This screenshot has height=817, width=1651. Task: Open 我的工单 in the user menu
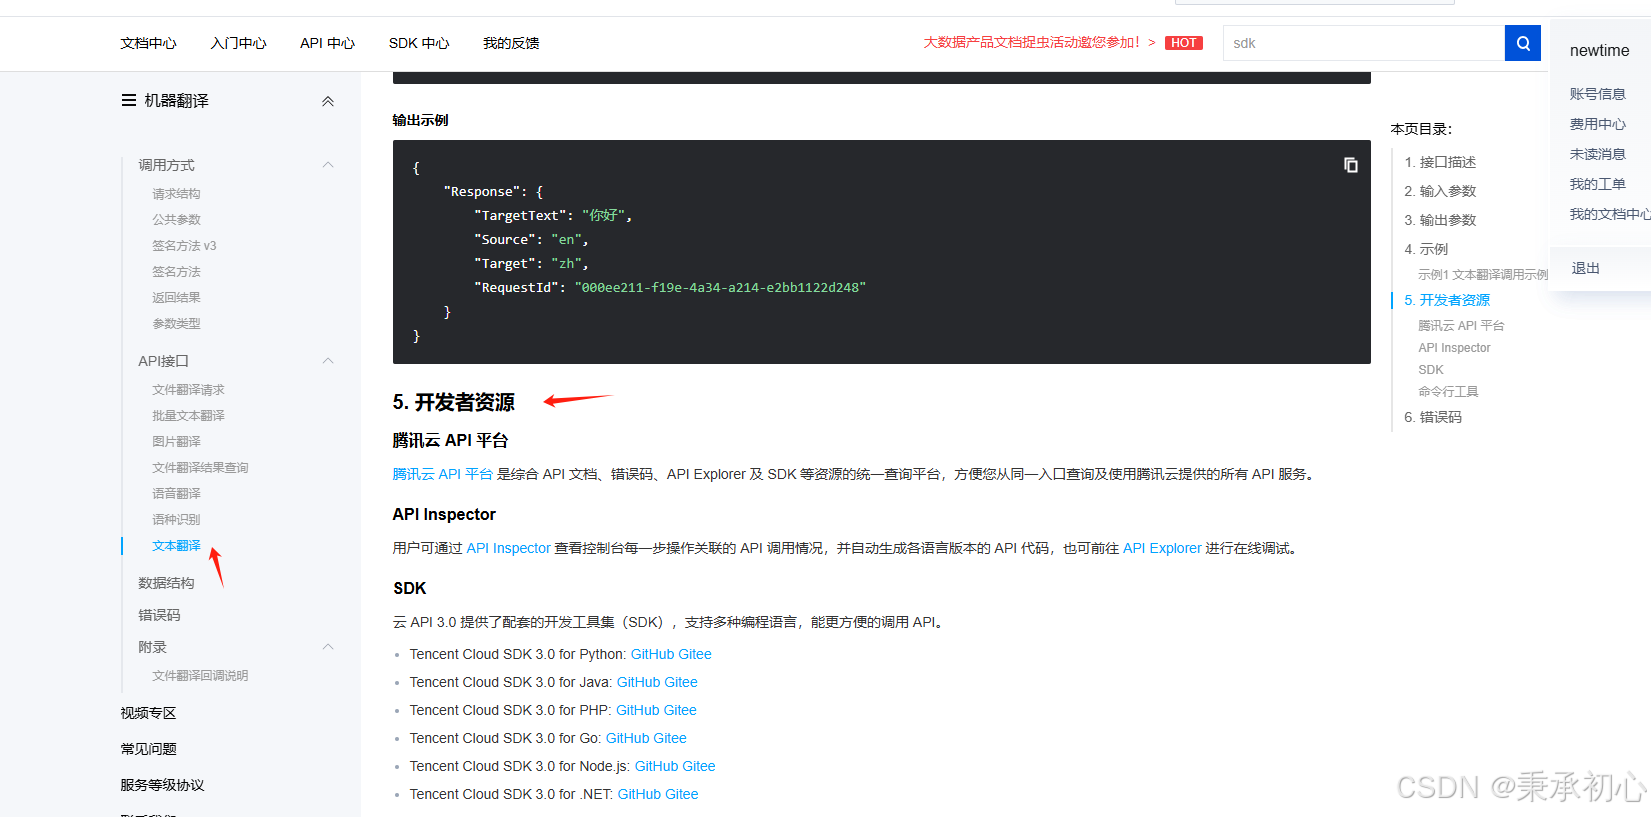[x=1597, y=184]
